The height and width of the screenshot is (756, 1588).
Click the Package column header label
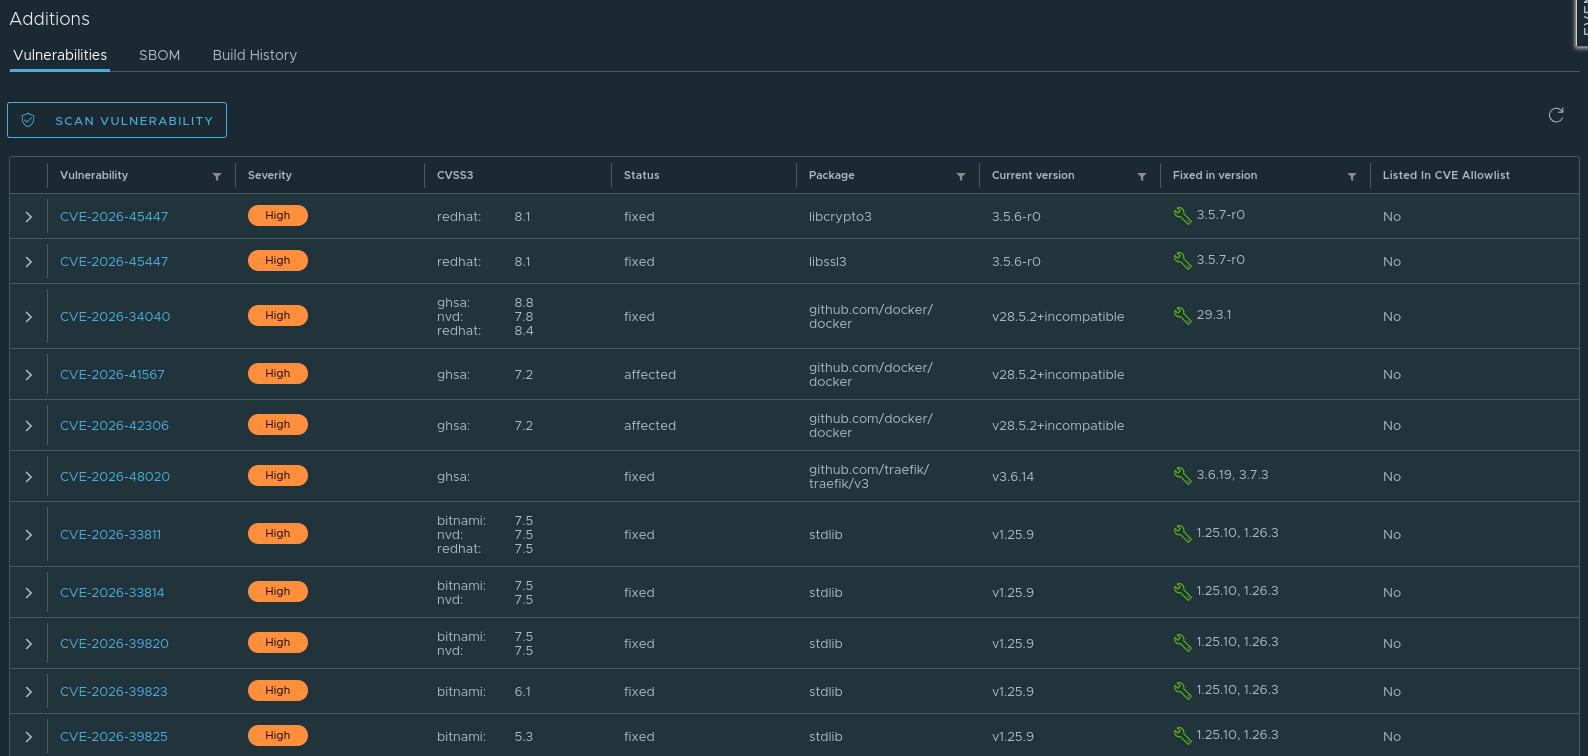(831, 175)
